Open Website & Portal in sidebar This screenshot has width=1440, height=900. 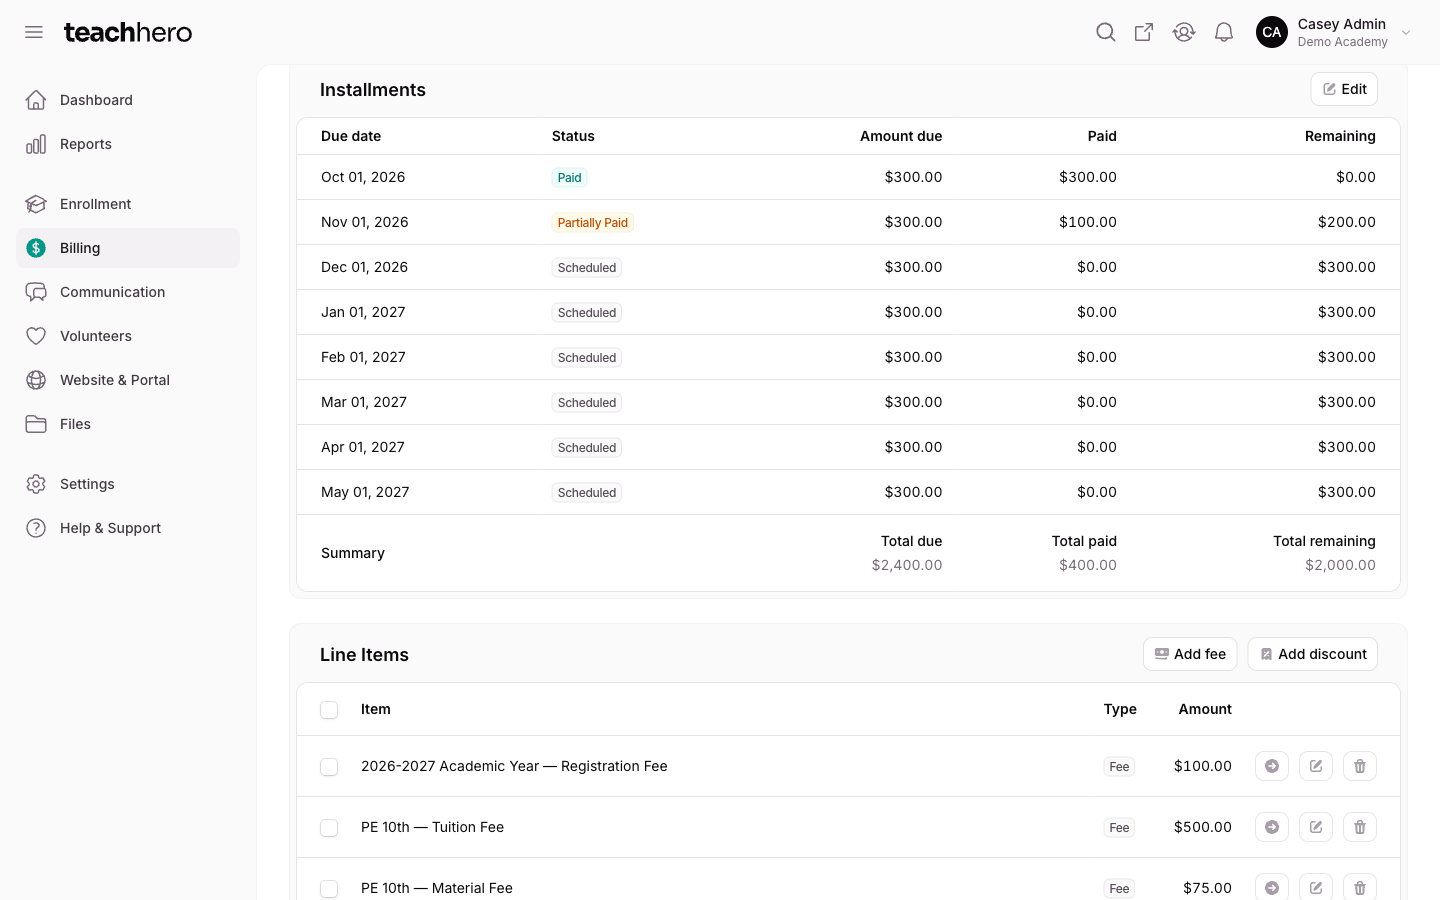[128, 380]
